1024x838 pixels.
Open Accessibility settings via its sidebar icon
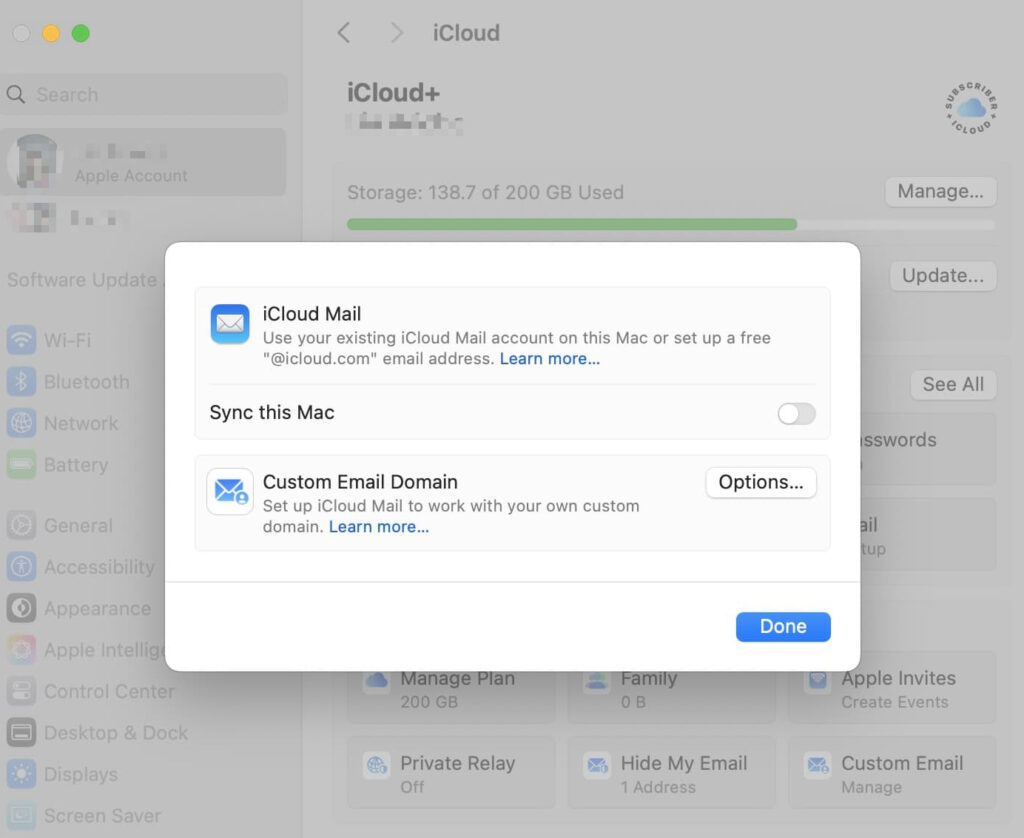click(x=22, y=566)
